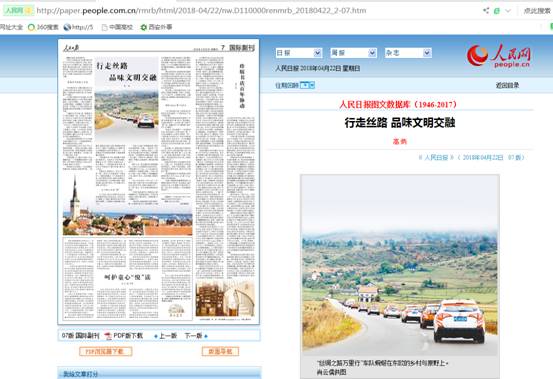
Task: Click the 版面导航 page navigation button
Action: 220,351
